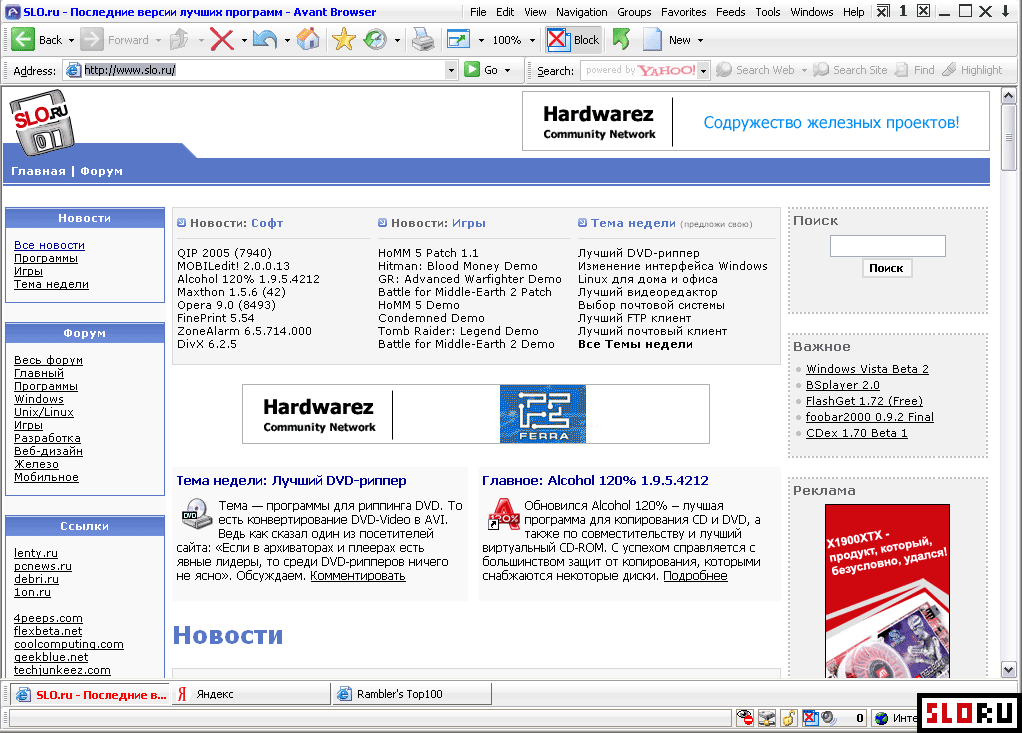Click the blocked popup status bar icon
This screenshot has width=1022, height=733.
(810, 718)
